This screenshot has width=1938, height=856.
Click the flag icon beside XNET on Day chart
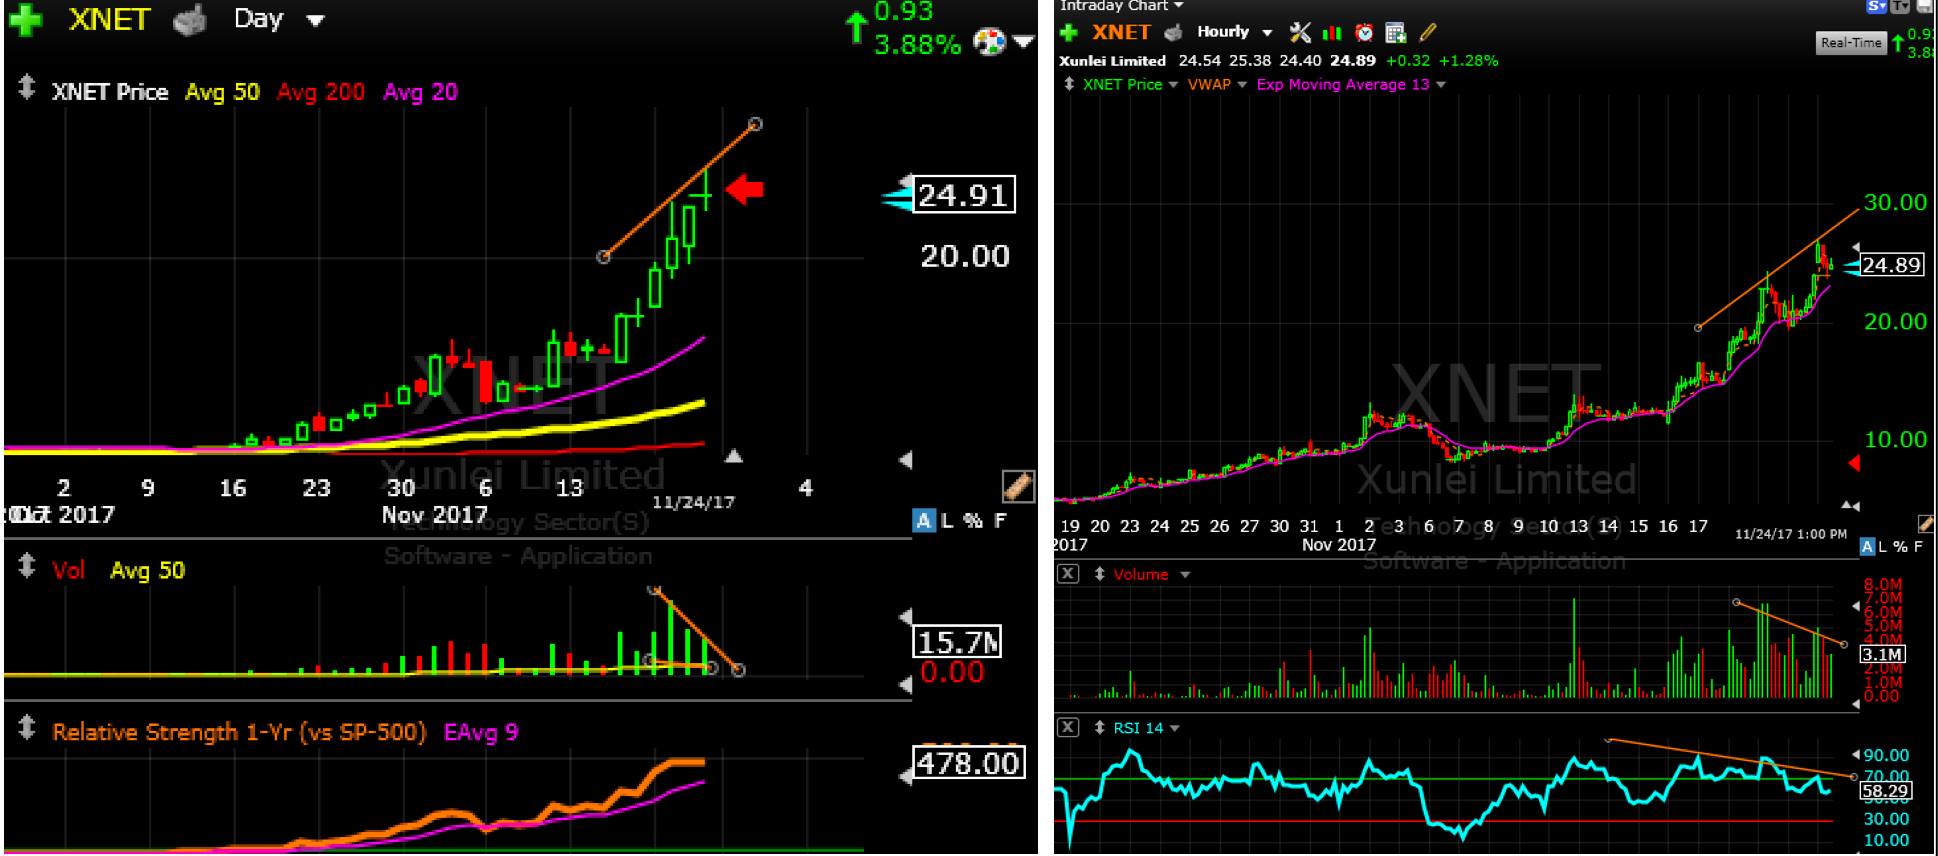point(190,21)
